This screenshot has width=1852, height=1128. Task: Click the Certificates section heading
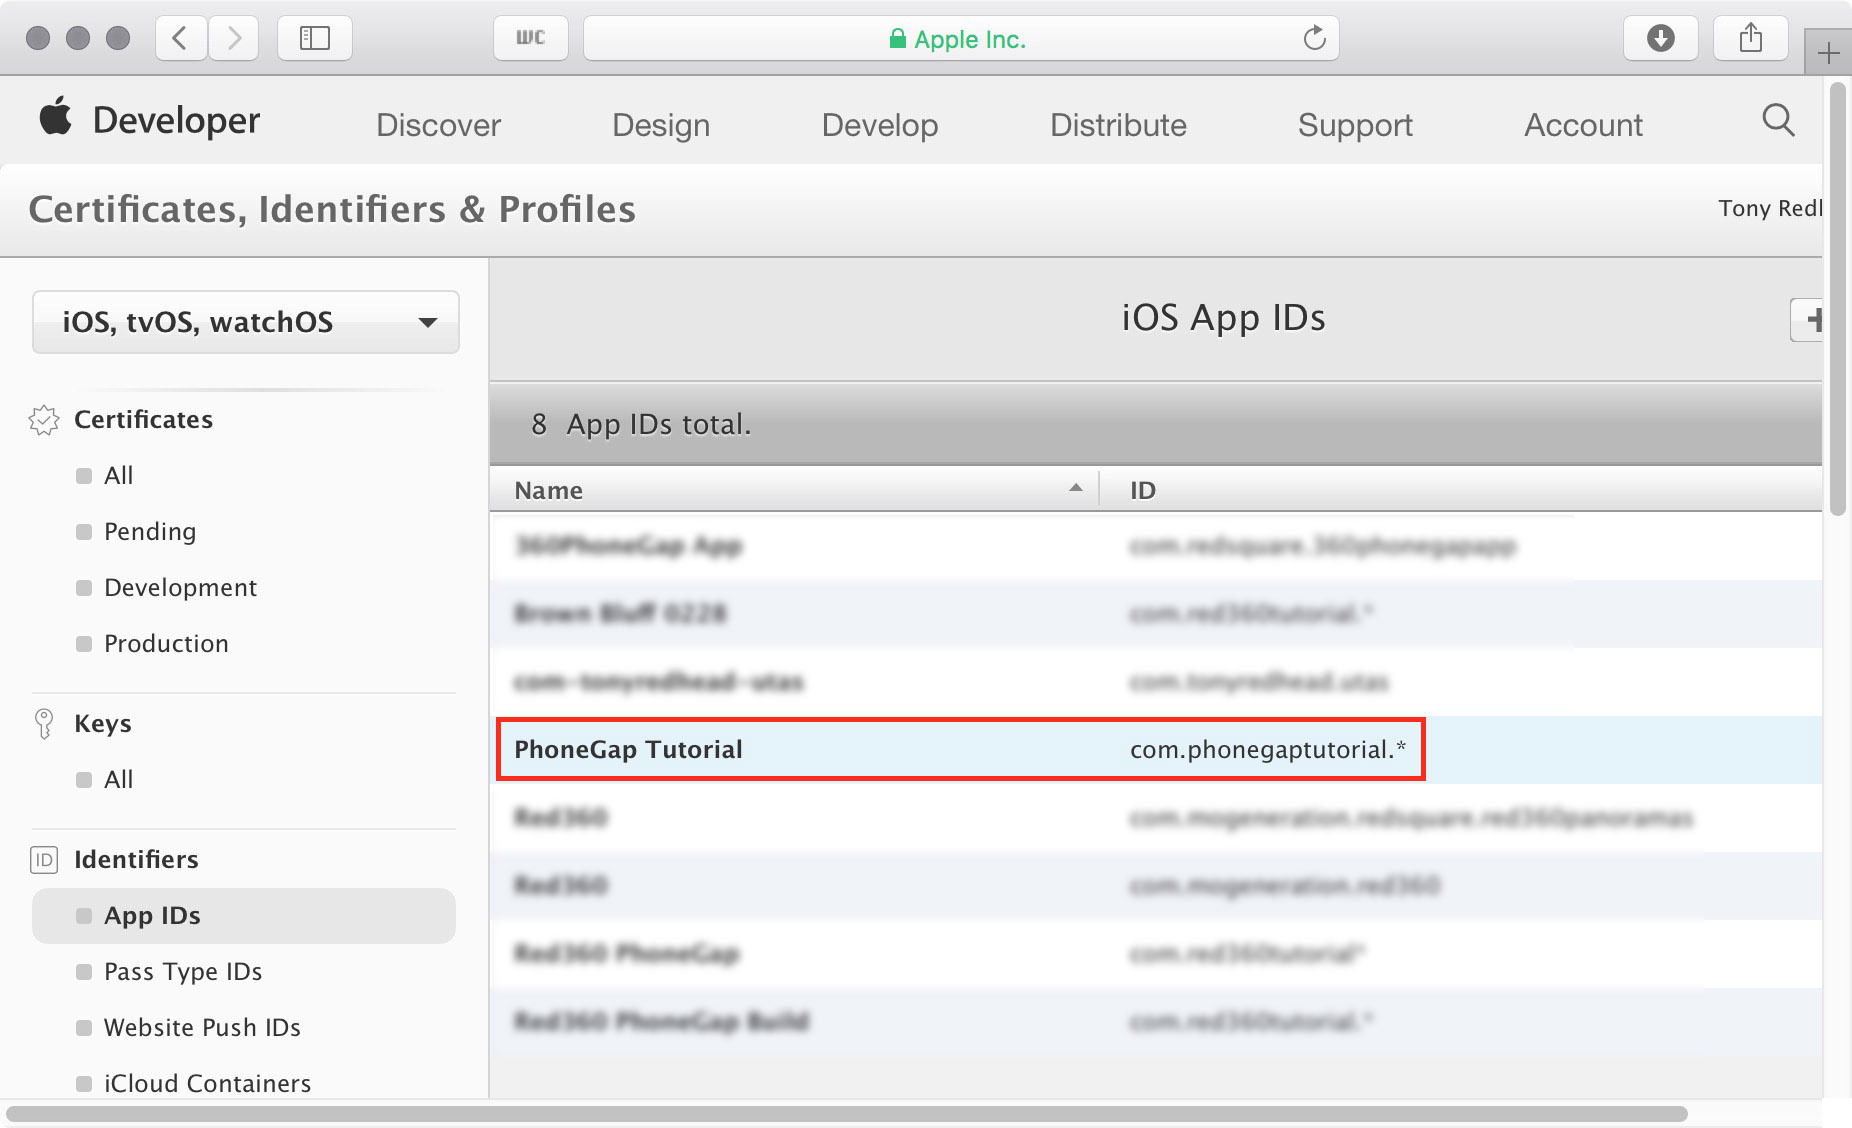(x=143, y=419)
